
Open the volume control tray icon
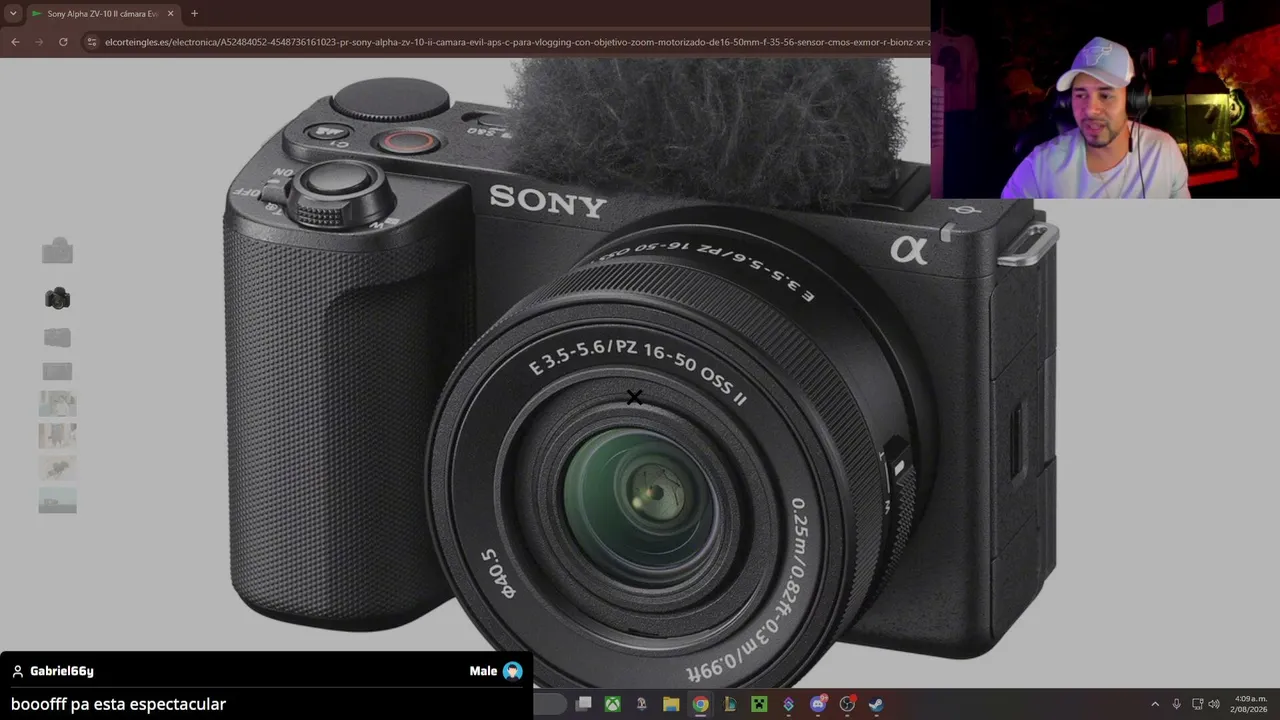click(1214, 704)
